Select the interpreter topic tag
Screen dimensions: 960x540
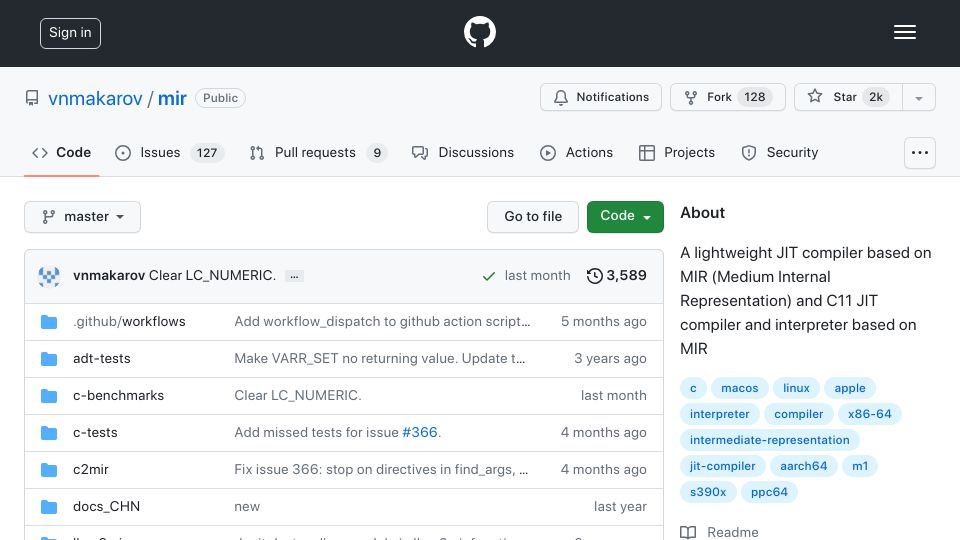click(719, 414)
